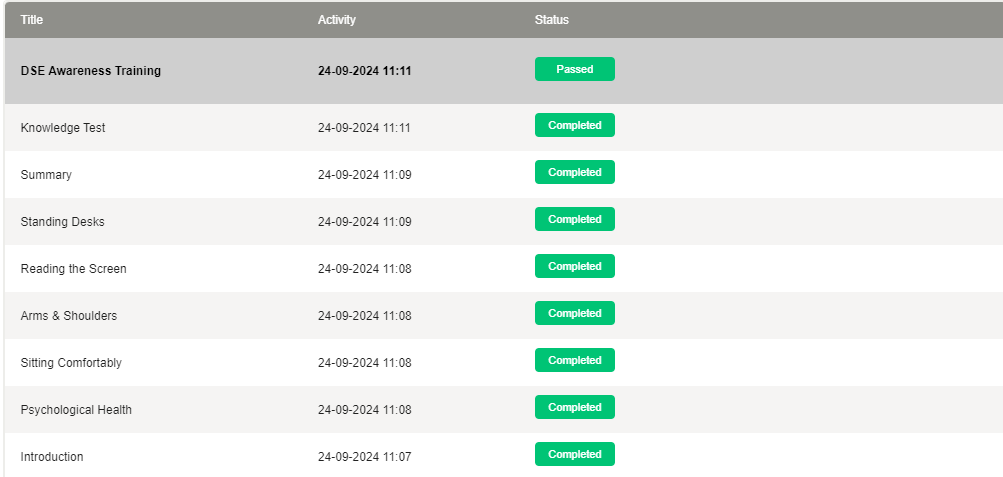Open the Knowledge Test module

(63, 128)
